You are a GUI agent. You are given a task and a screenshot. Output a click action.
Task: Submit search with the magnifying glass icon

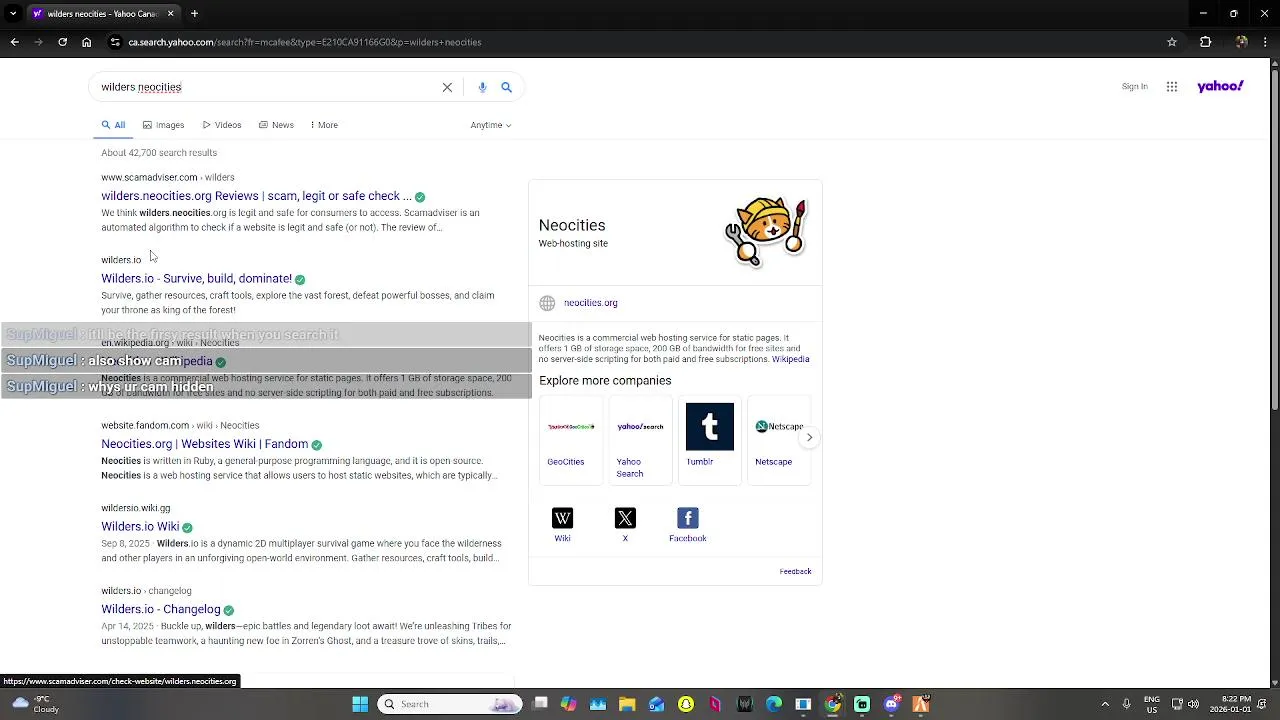coord(506,87)
